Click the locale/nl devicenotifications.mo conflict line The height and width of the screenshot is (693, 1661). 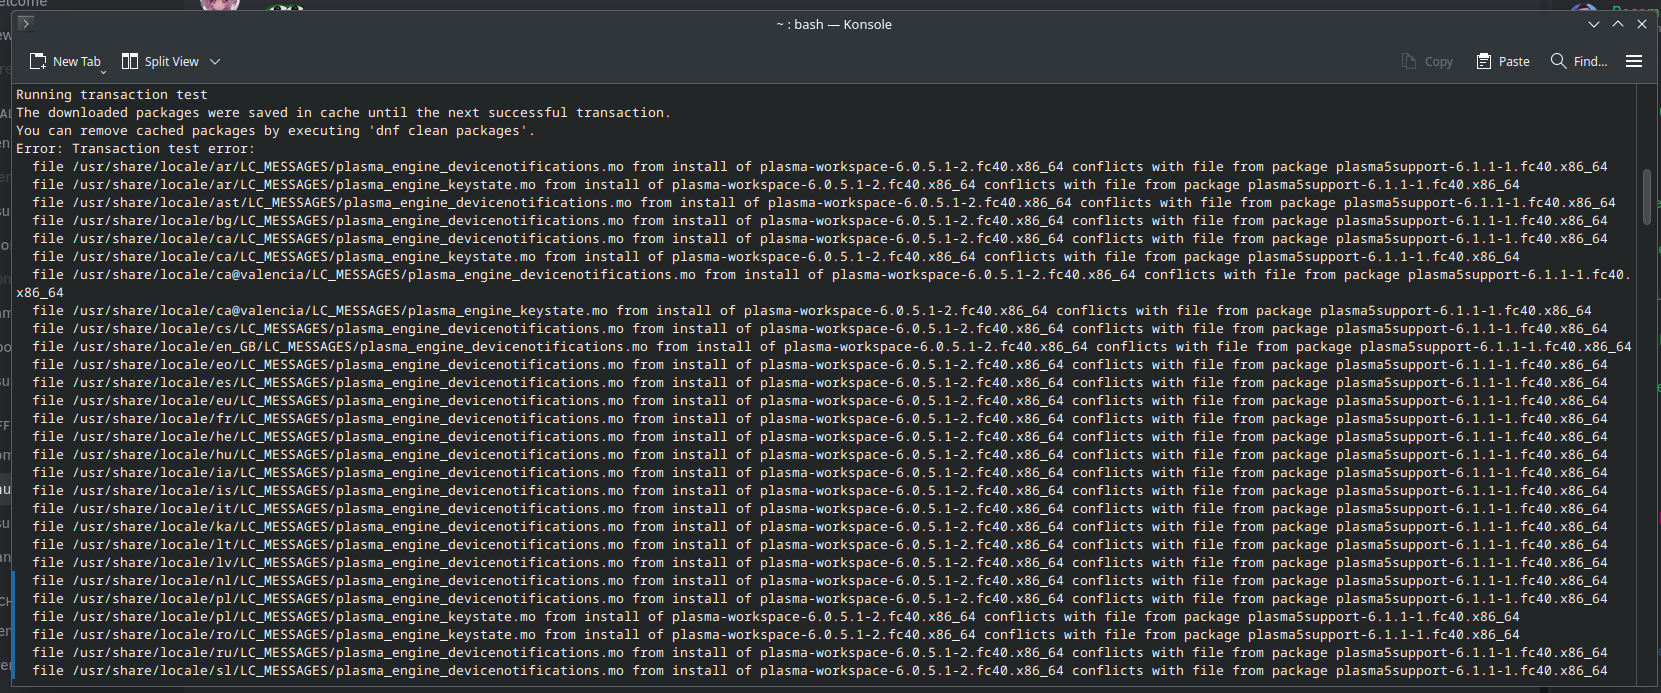(820, 581)
